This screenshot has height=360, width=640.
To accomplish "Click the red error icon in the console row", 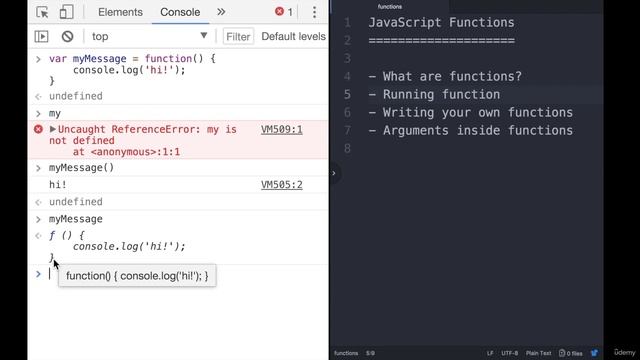I will click(38, 129).
